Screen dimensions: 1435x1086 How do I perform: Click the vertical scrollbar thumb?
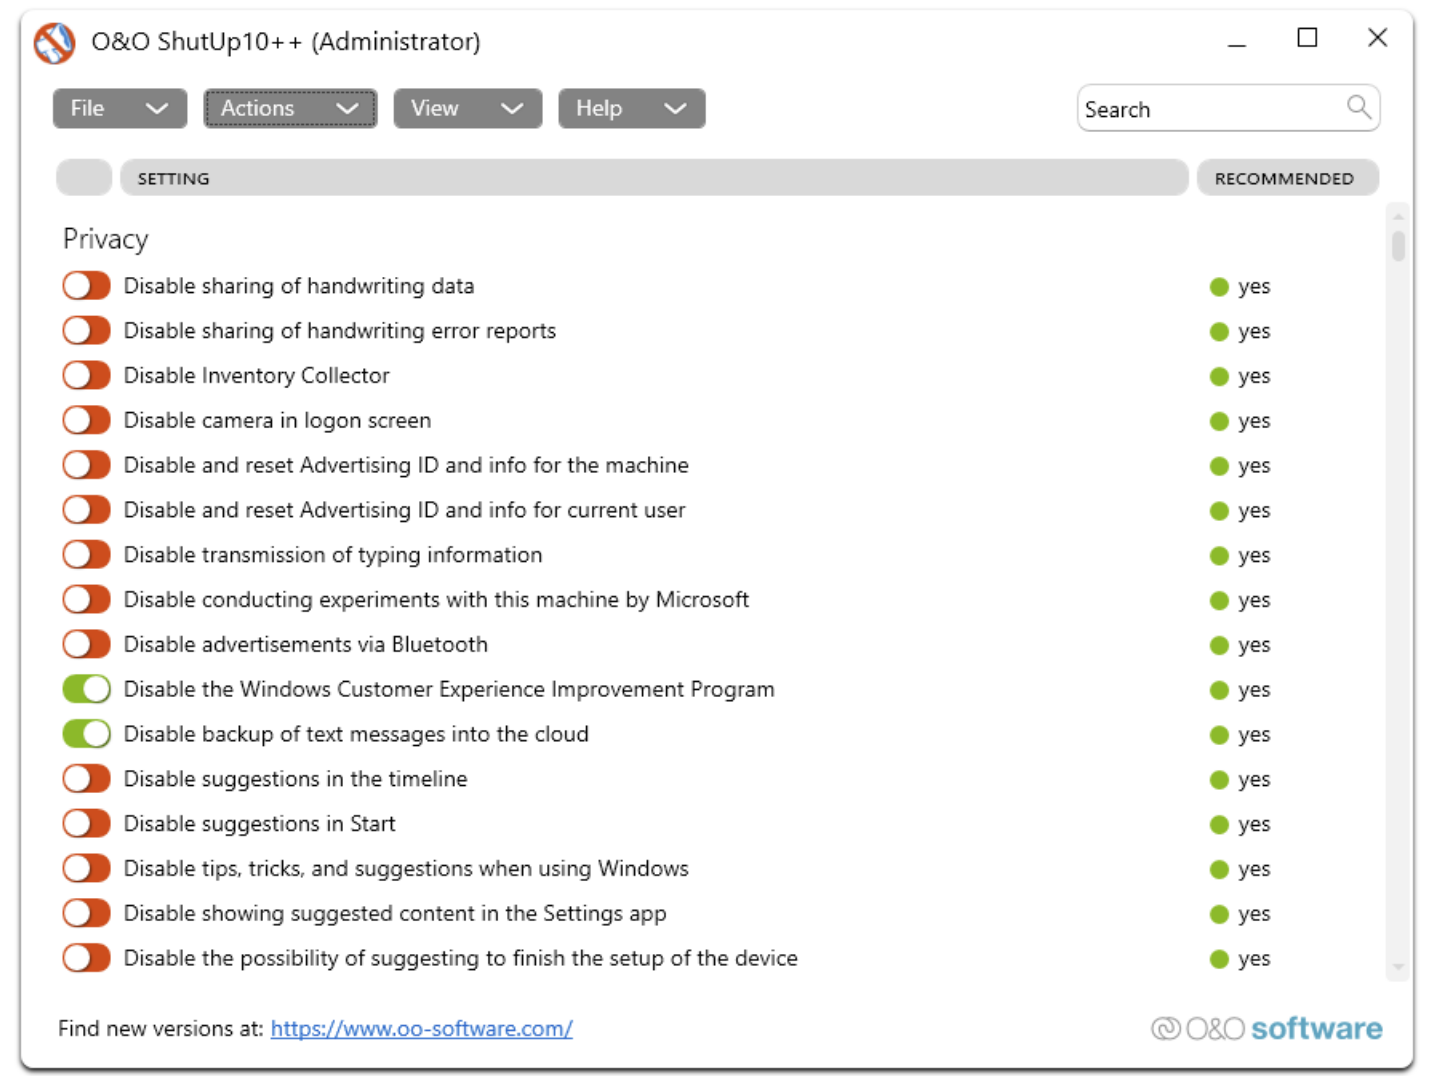(1398, 245)
